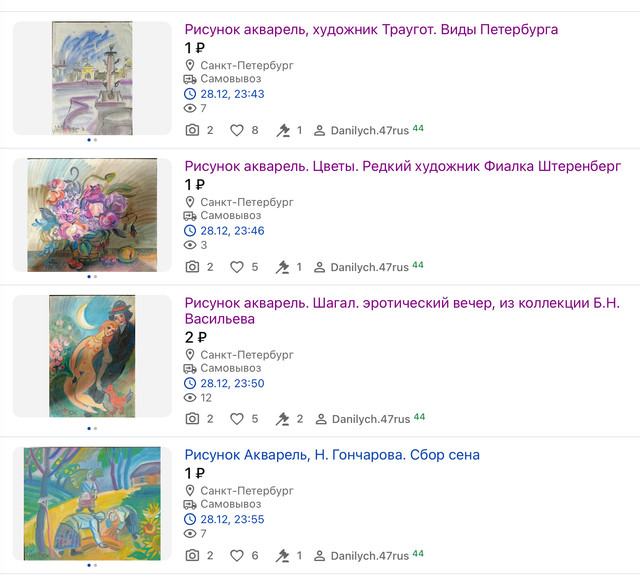Click the Petersburg column watercolor thumbnail
The height and width of the screenshot is (576, 640).
coord(92,78)
